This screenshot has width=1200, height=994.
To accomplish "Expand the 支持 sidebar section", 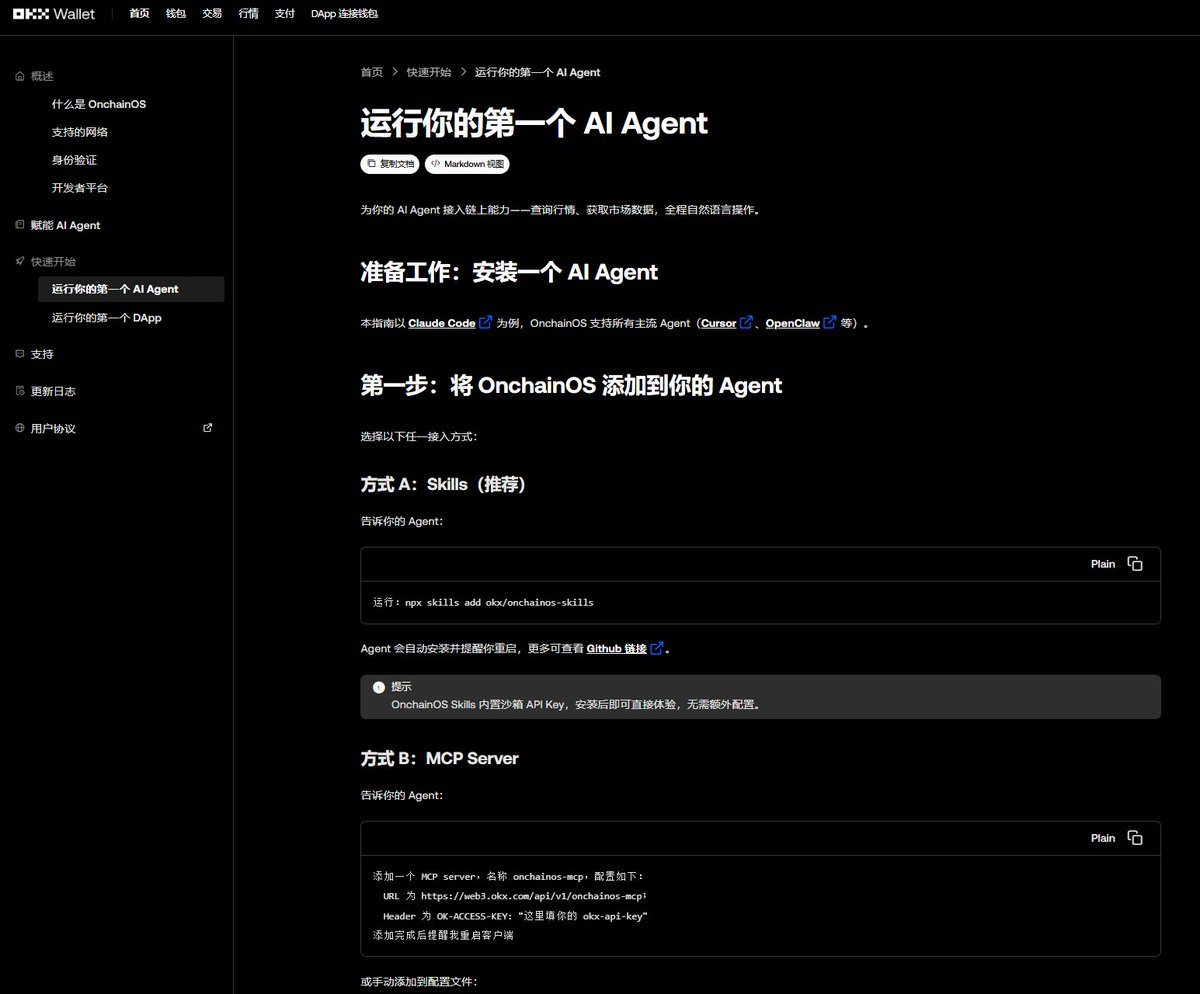I will pyautogui.click(x=42, y=354).
